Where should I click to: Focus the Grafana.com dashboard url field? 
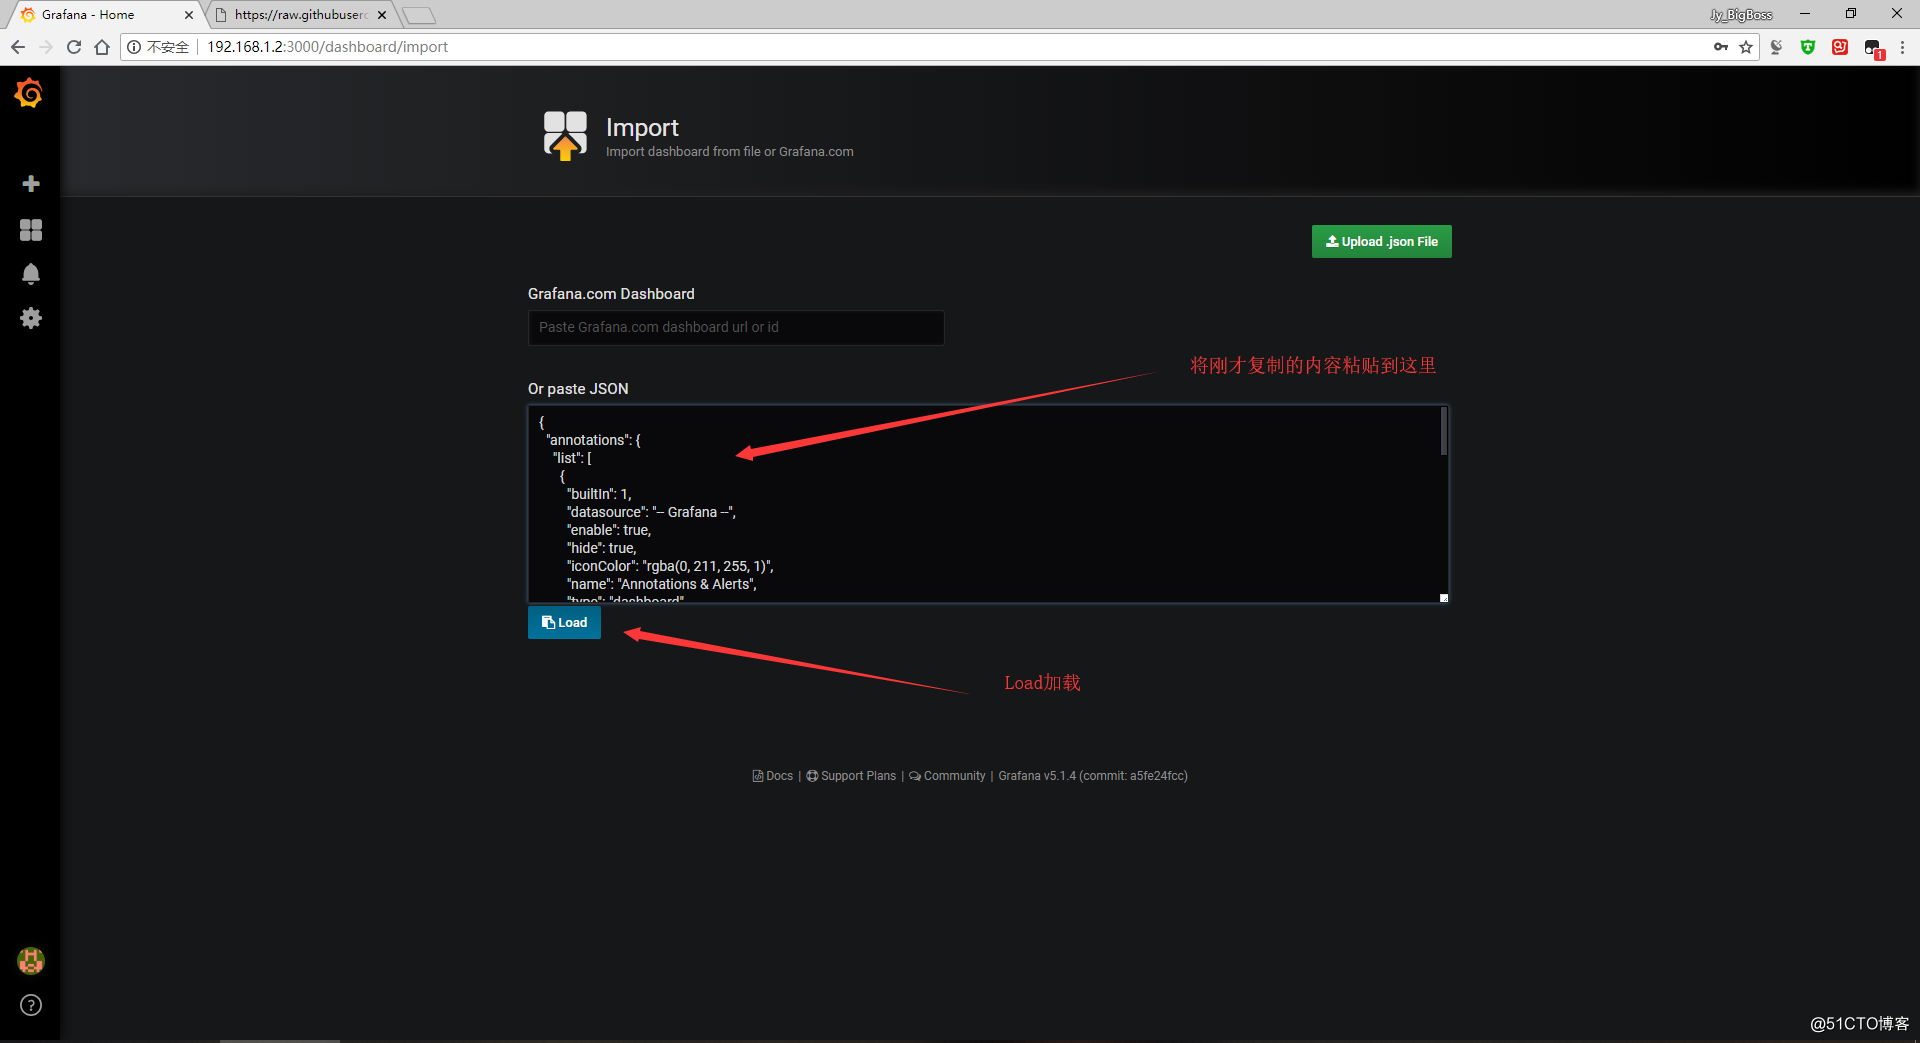point(736,328)
